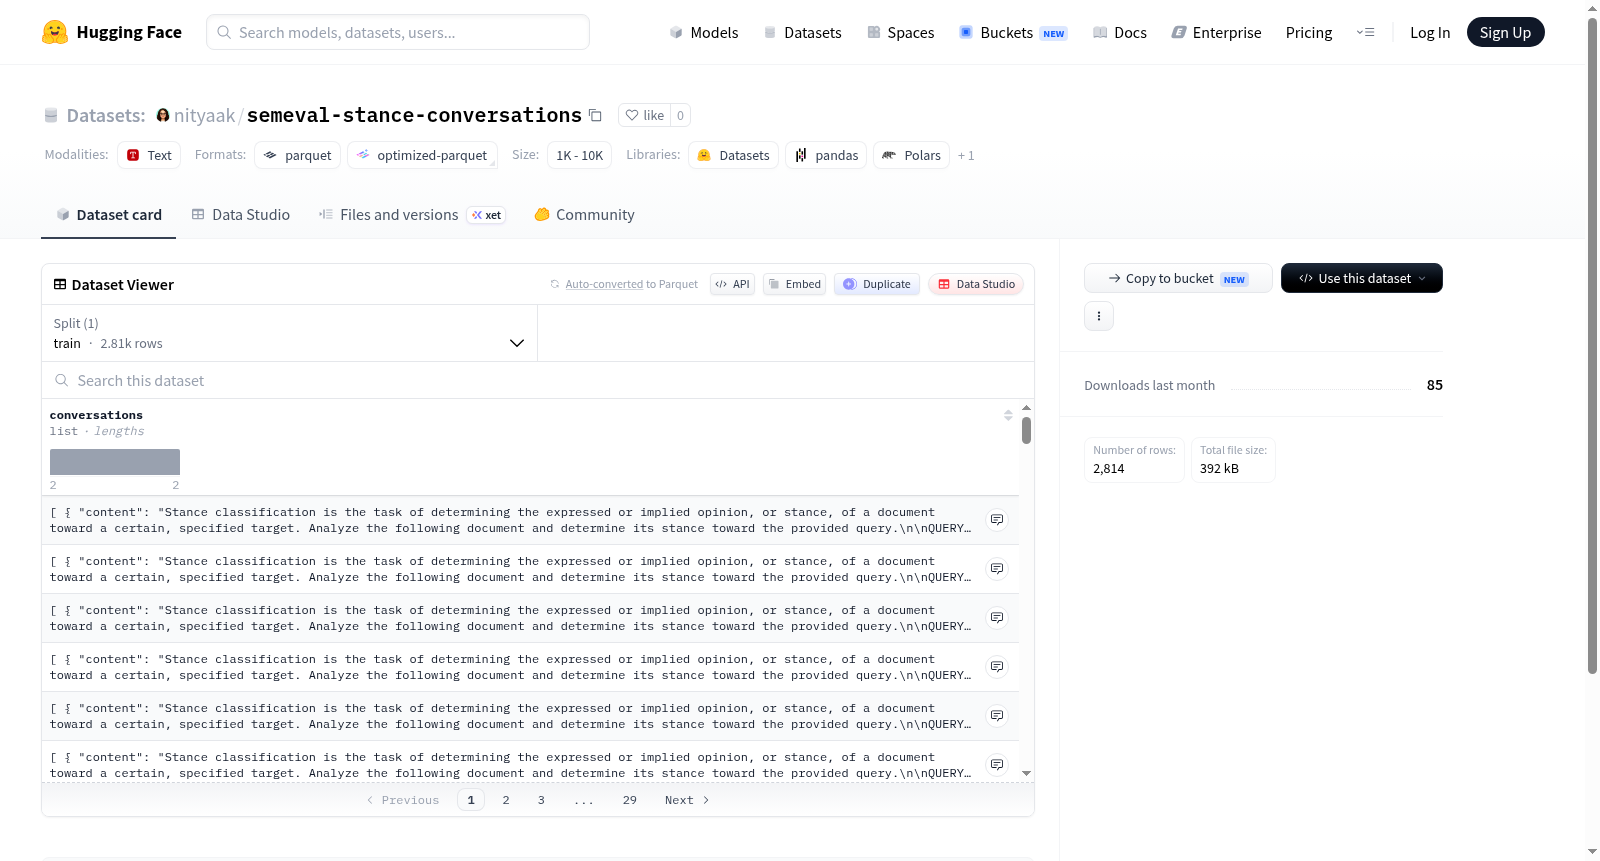Show the +1 more libraries

[966, 156]
